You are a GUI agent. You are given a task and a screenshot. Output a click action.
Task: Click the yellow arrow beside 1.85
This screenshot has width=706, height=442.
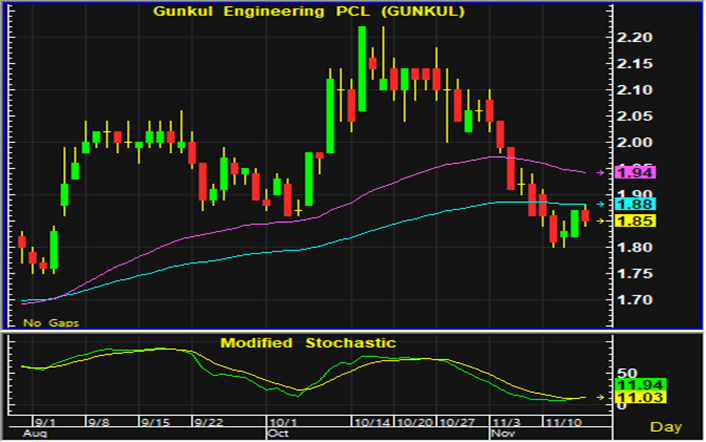[600, 220]
